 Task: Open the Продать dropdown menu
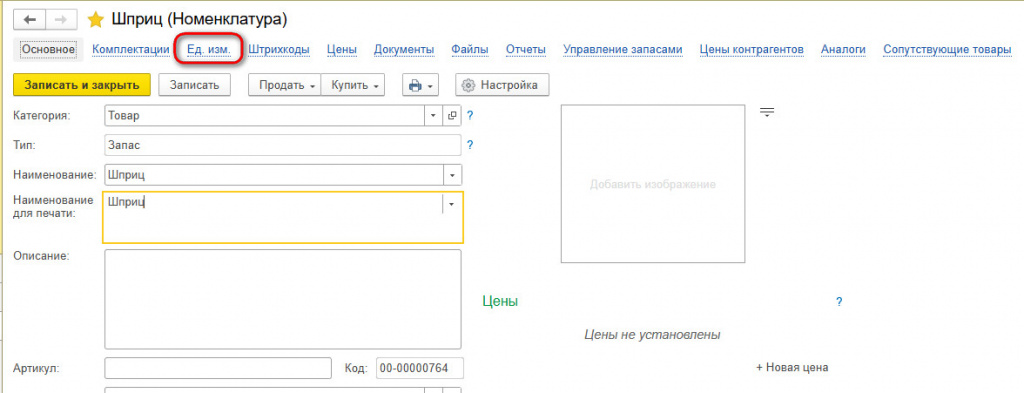click(285, 85)
